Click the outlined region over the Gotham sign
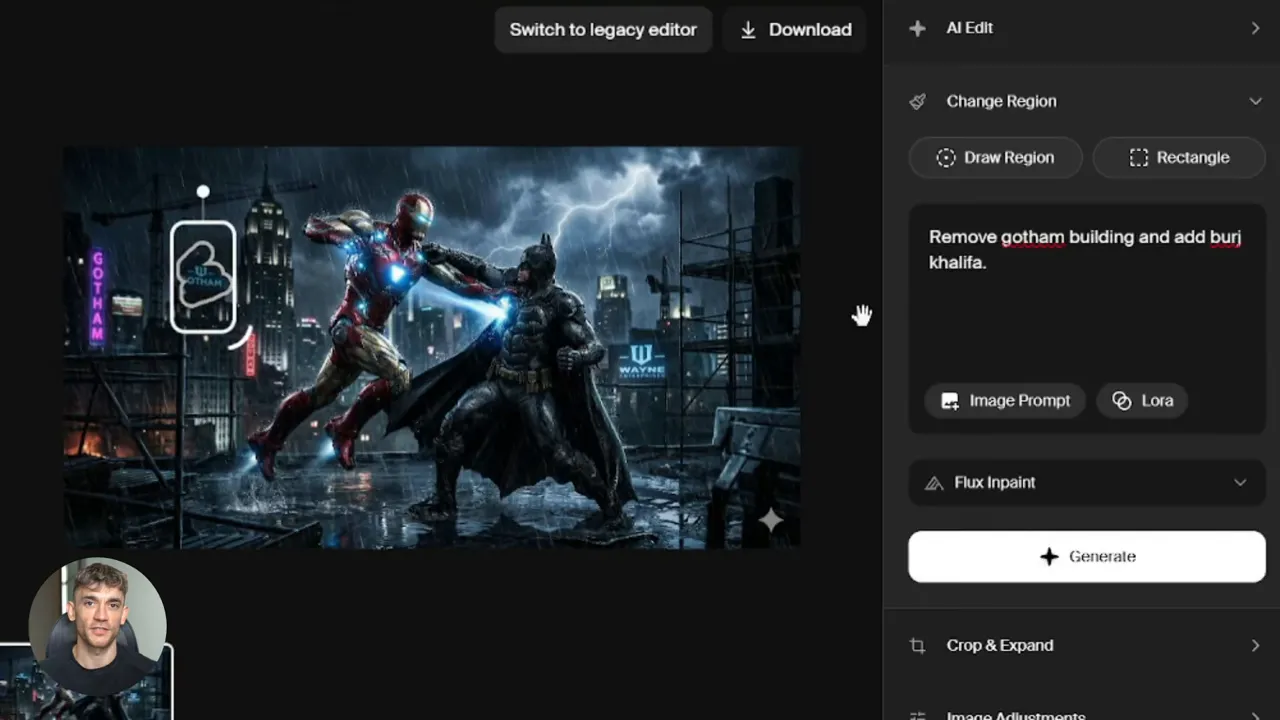The height and width of the screenshot is (720, 1280). (x=203, y=277)
